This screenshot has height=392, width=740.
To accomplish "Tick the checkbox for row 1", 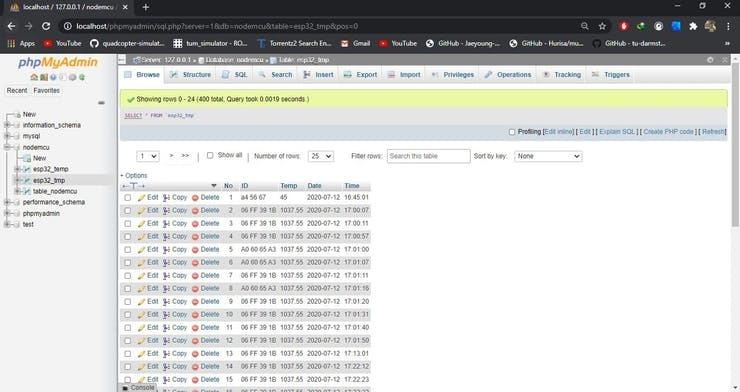I will (x=127, y=198).
